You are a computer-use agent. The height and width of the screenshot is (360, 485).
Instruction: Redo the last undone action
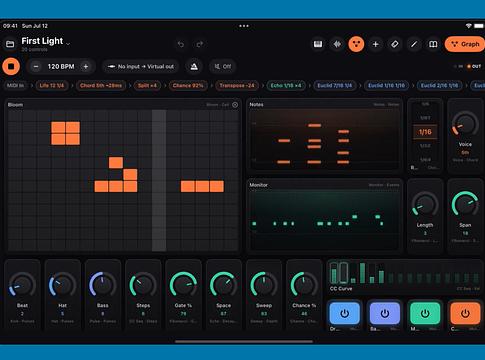pyautogui.click(x=200, y=44)
